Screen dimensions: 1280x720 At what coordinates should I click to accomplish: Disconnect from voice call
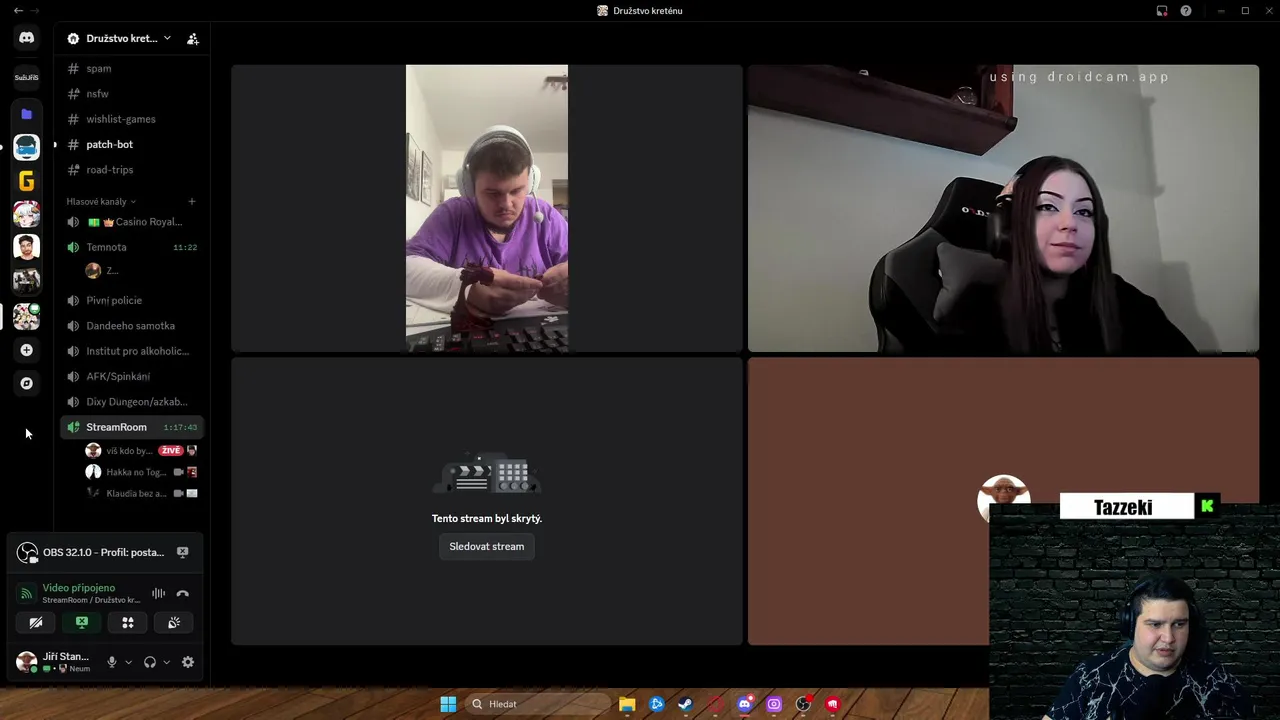tap(182, 593)
